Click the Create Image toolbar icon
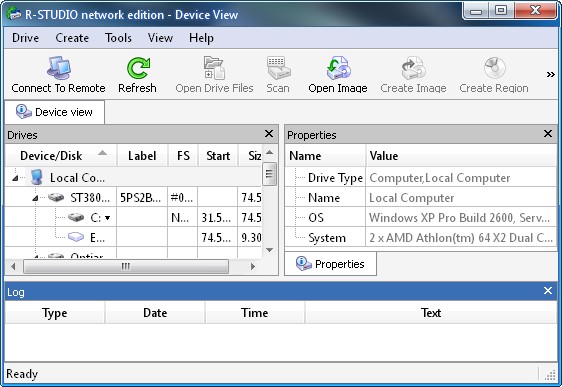 [x=413, y=68]
